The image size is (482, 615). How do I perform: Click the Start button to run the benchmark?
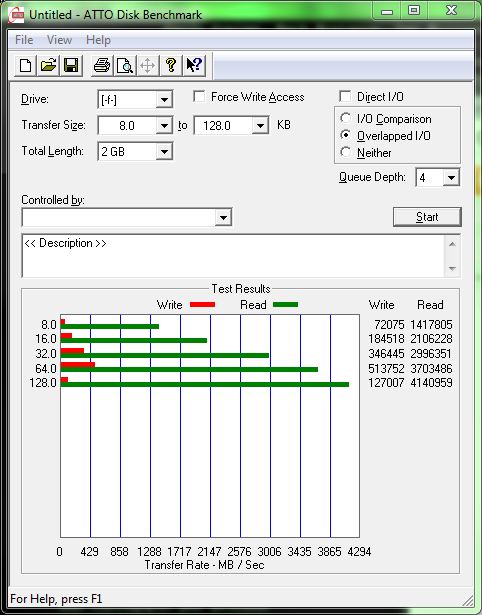point(427,217)
